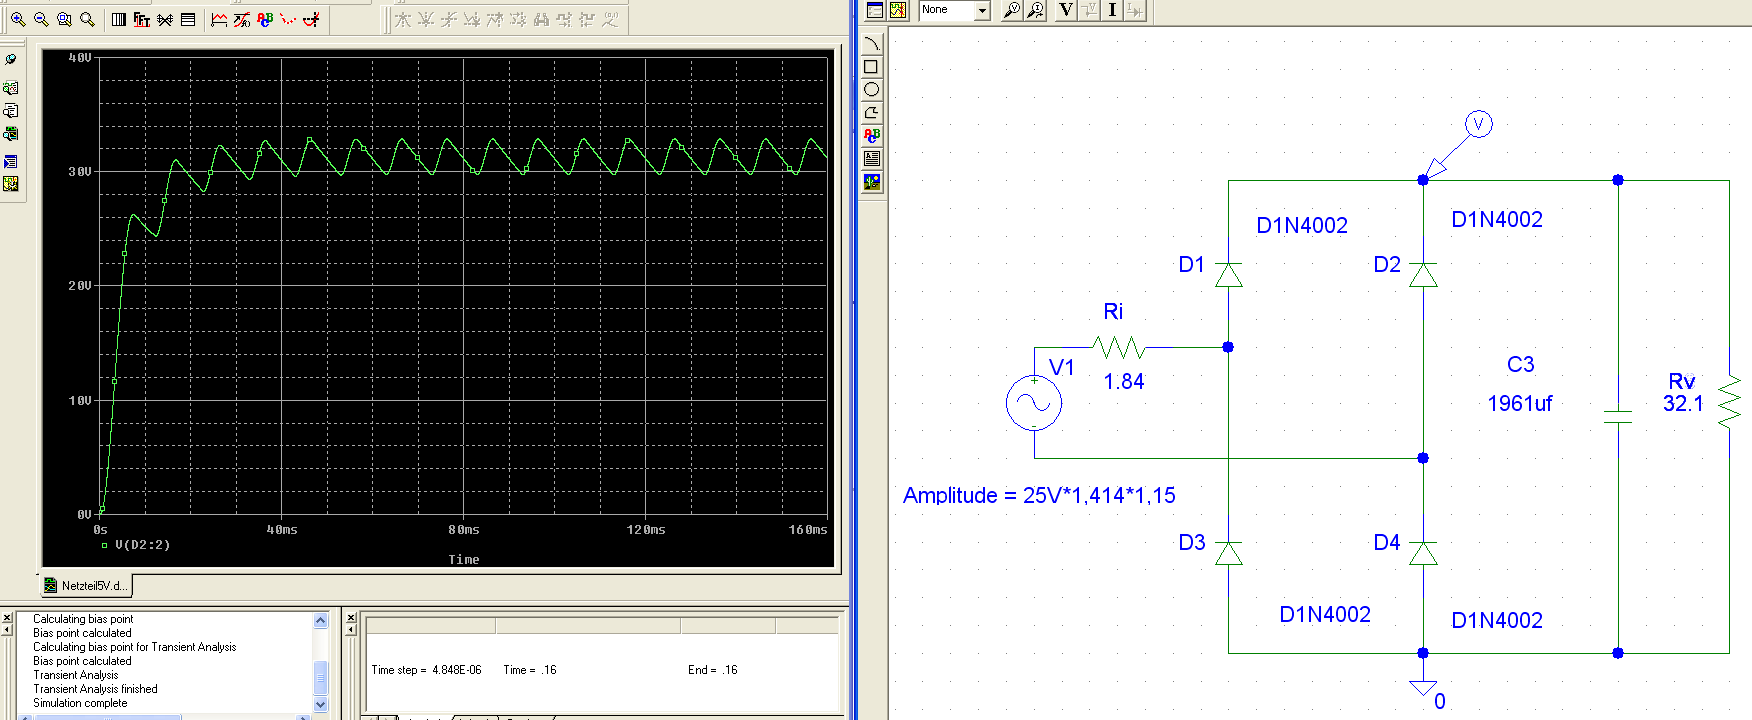Select the Zoom Area tool
This screenshot has width=1752, height=720.
(64, 19)
